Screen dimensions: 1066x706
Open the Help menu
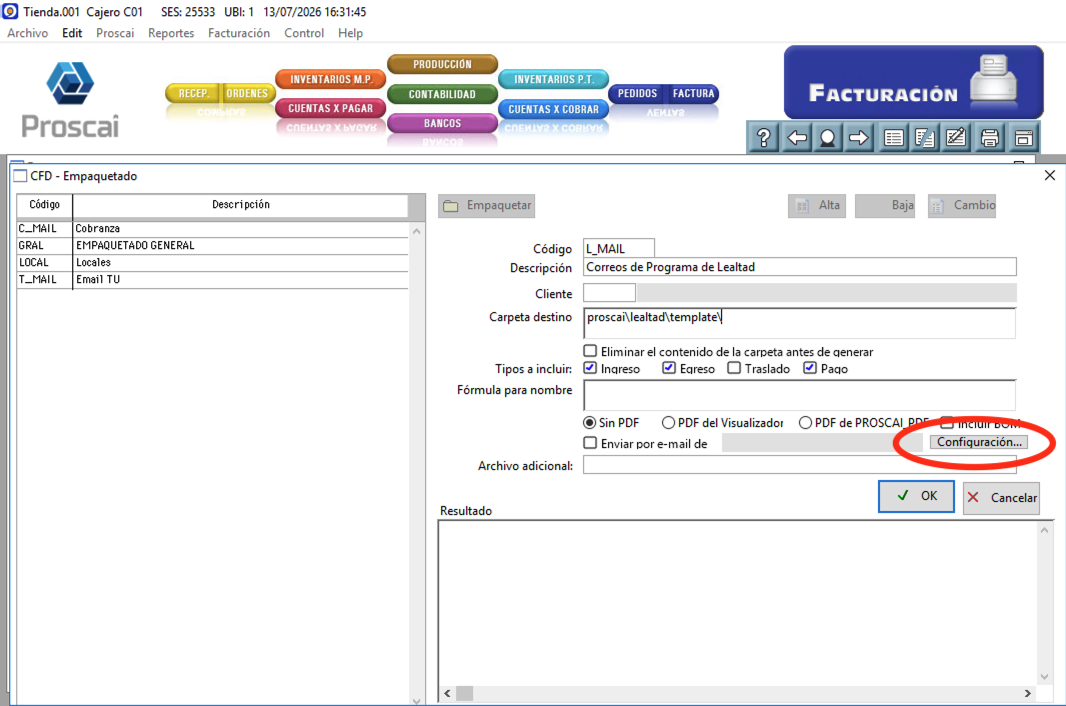tap(350, 33)
